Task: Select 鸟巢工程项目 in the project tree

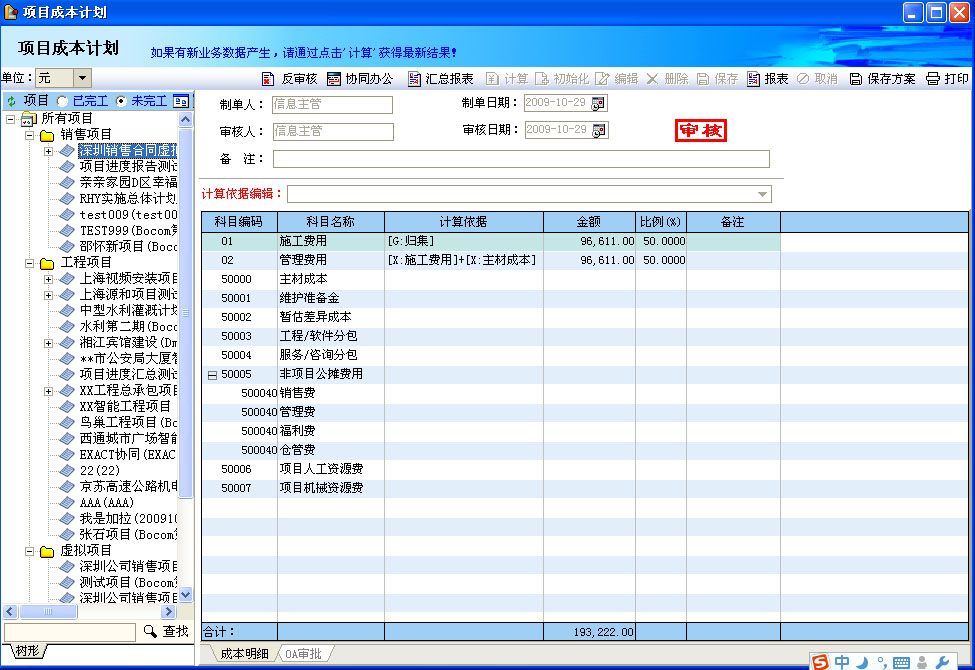Action: click(x=128, y=422)
